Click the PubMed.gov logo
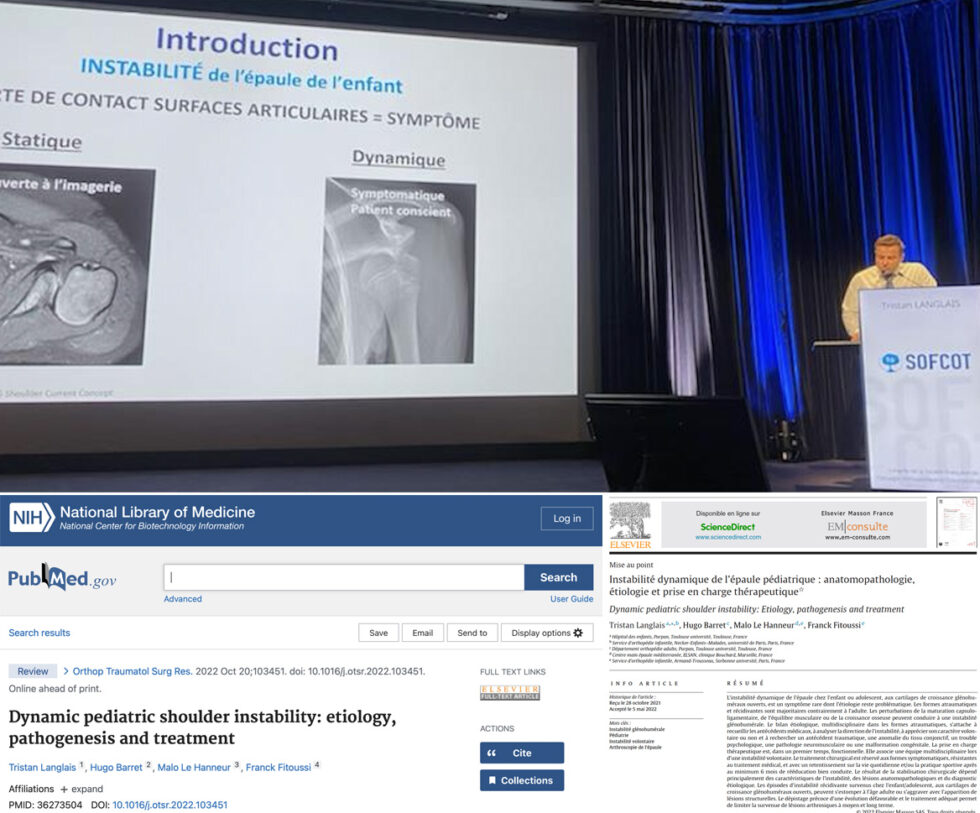 [x=62, y=578]
